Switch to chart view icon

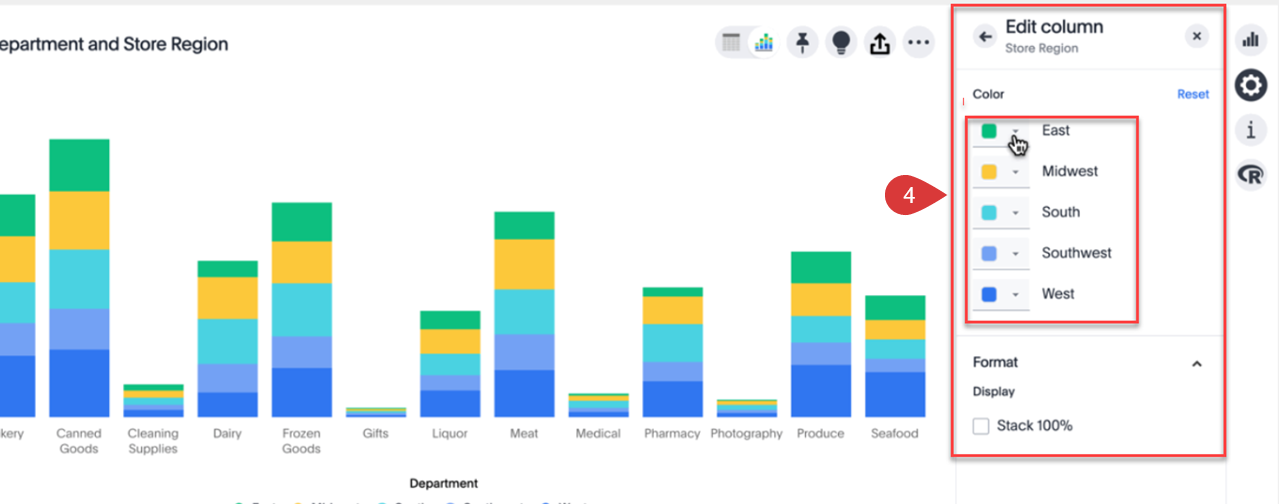pos(764,42)
